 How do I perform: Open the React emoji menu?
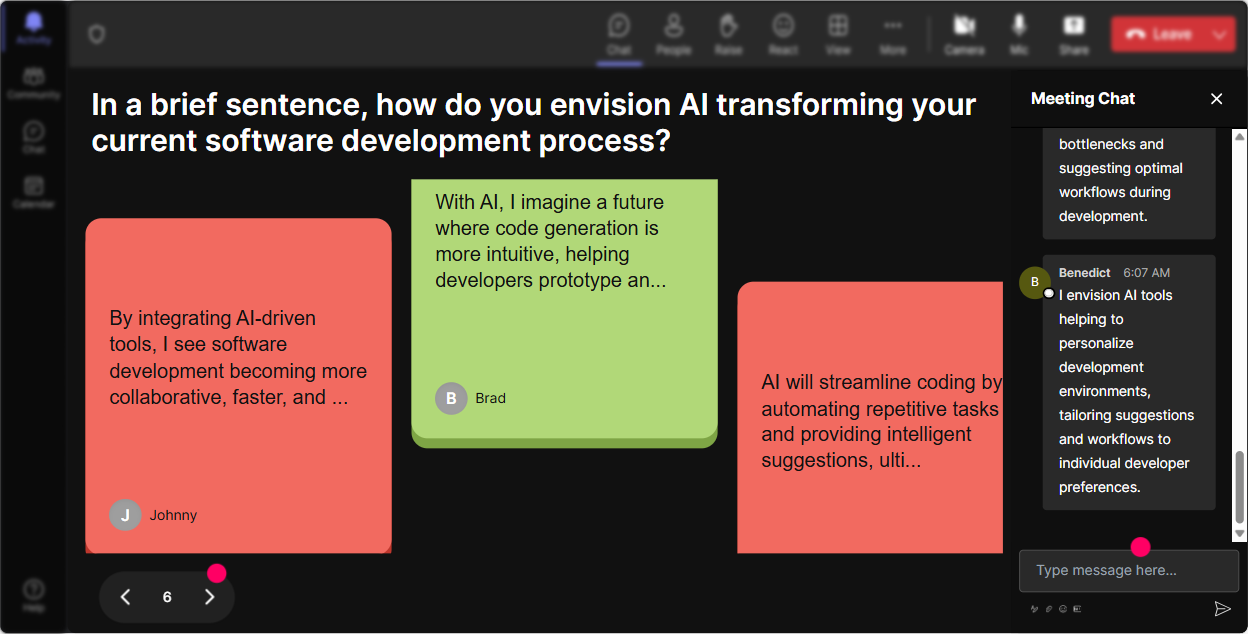[x=783, y=34]
